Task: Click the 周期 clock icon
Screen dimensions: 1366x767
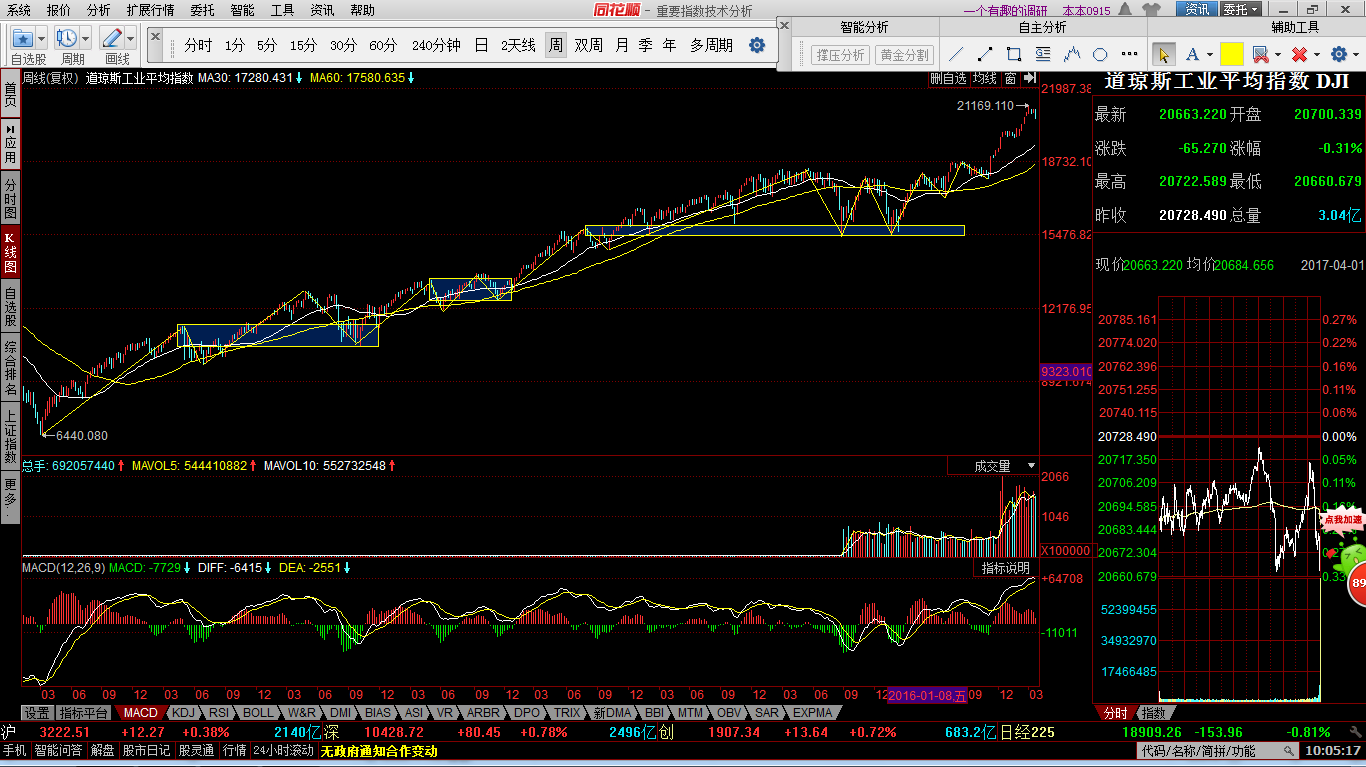Action: 68,39
